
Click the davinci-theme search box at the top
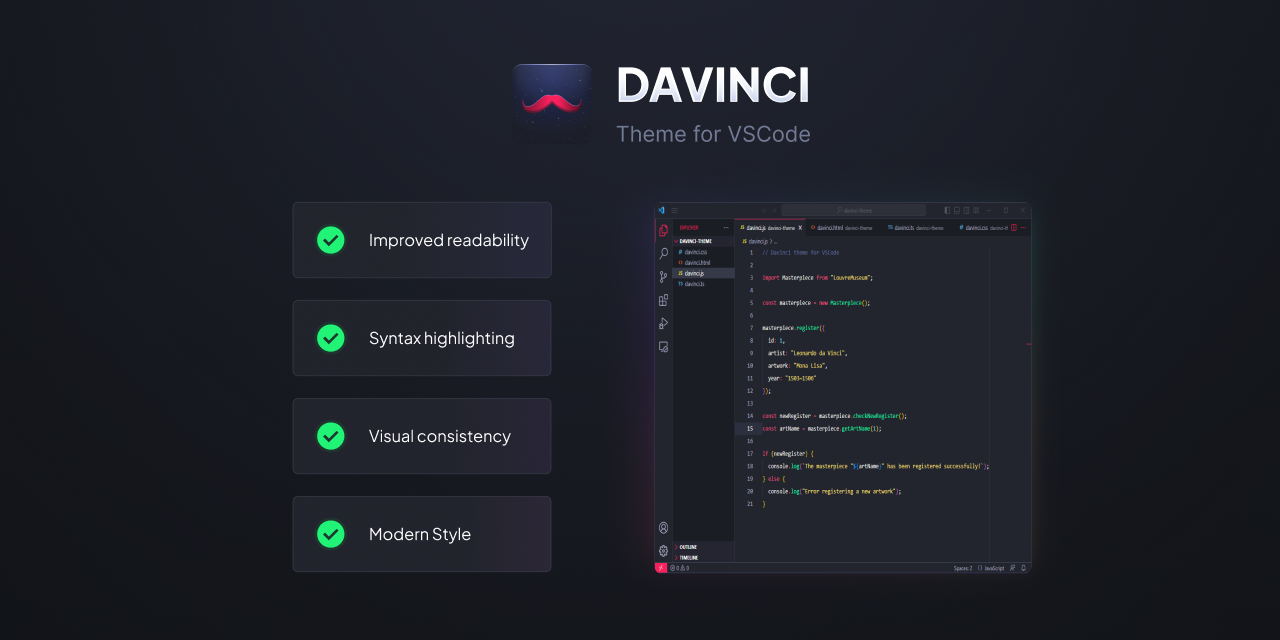pos(855,210)
